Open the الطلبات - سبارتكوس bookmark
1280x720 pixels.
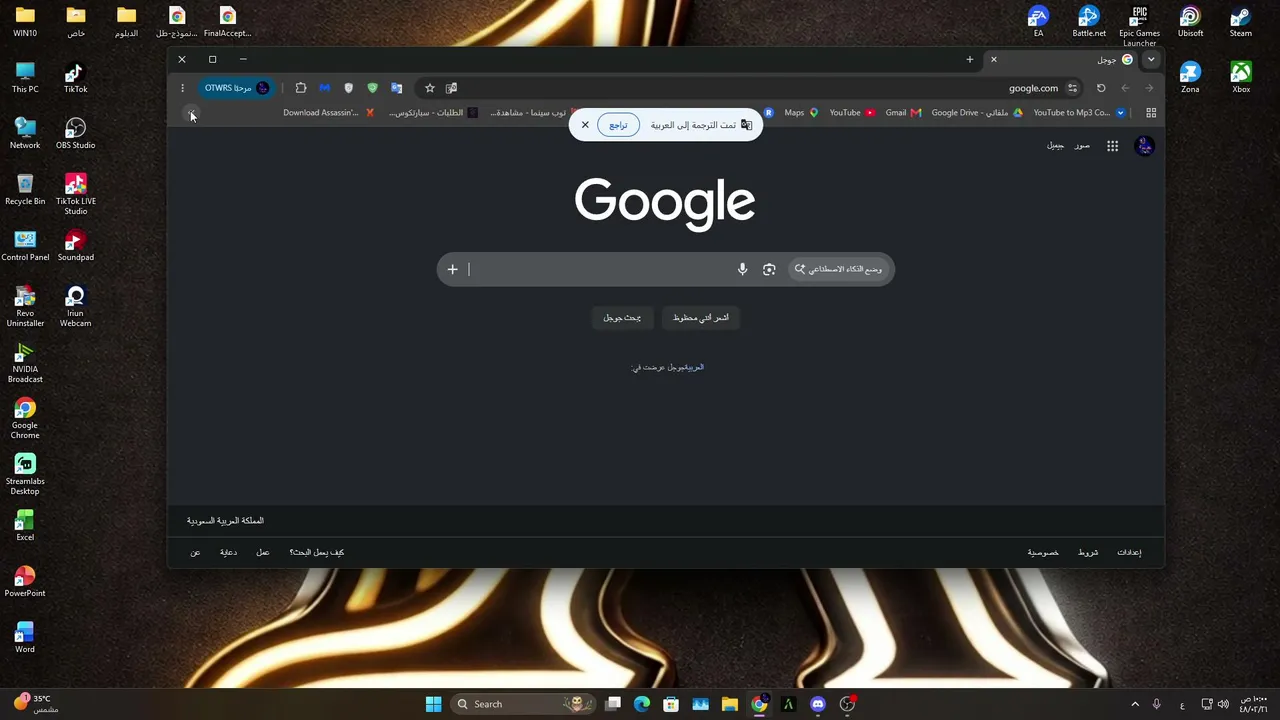pyautogui.click(x=433, y=113)
